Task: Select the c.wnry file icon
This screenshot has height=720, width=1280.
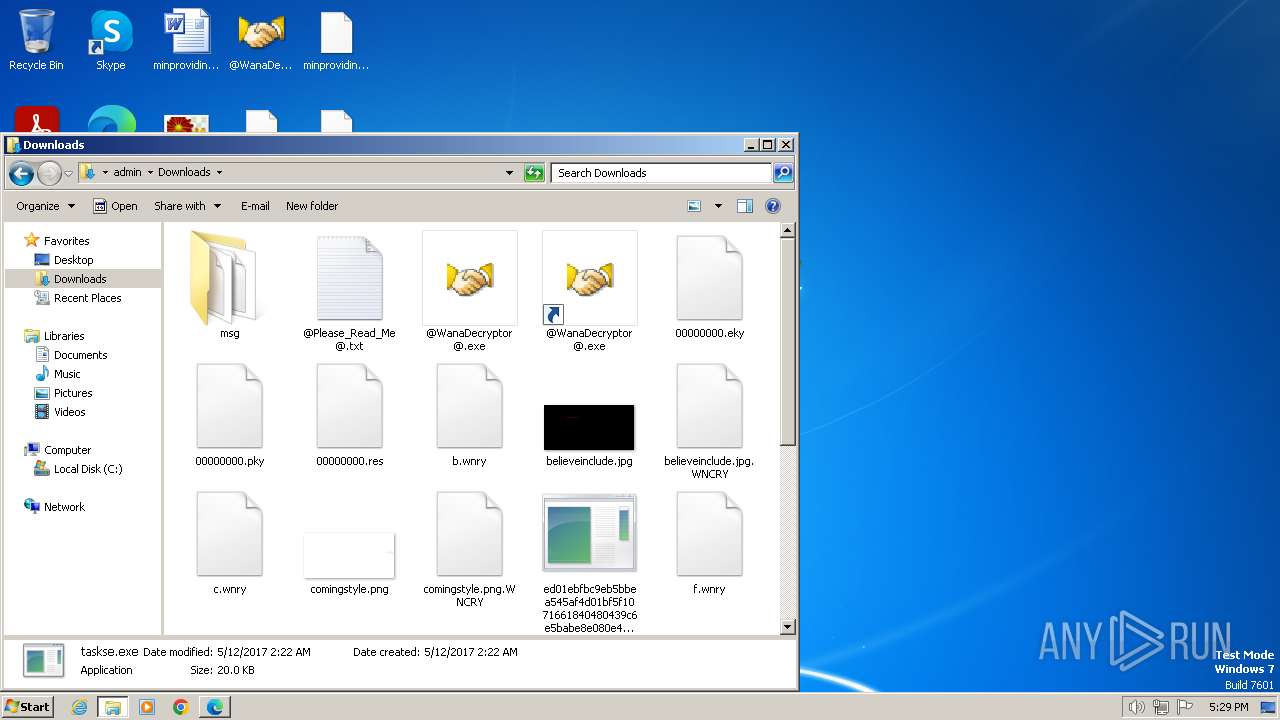Action: click(229, 534)
